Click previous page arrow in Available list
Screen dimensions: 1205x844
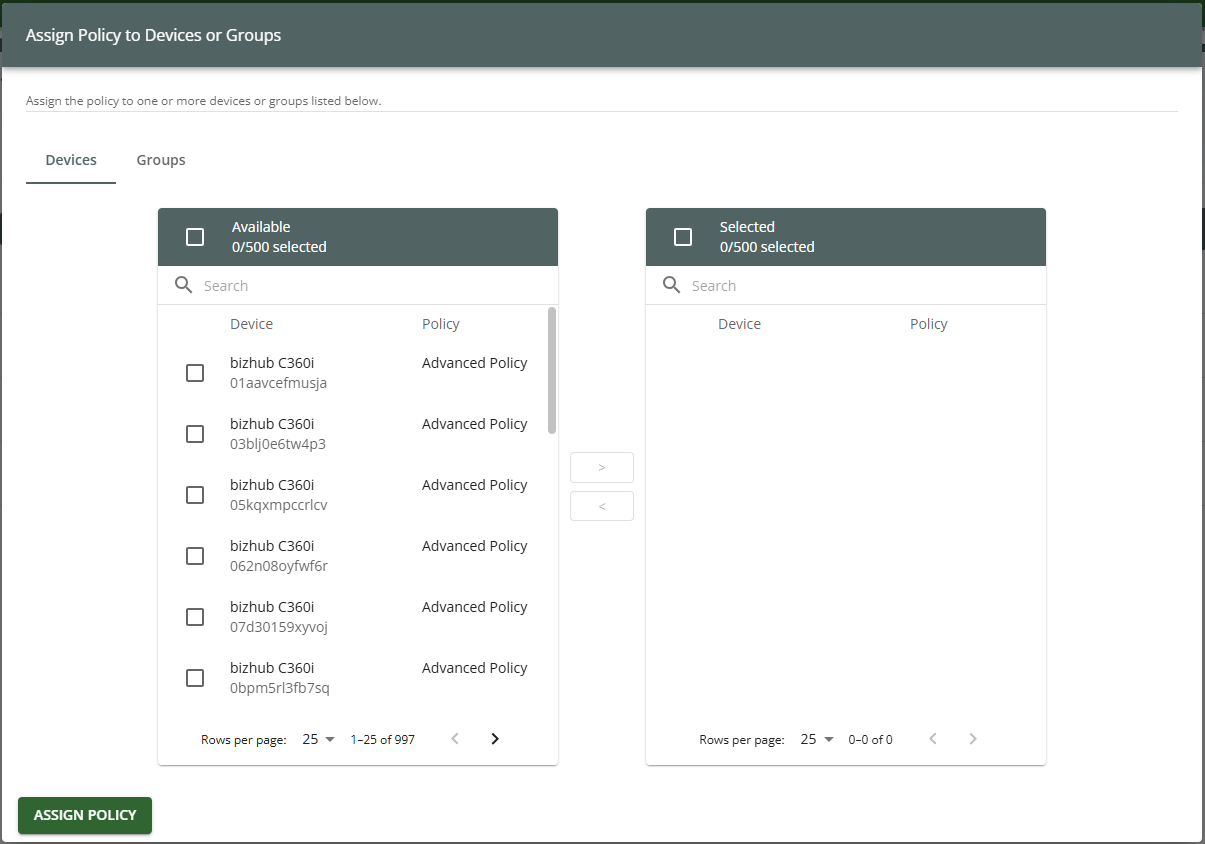click(455, 739)
